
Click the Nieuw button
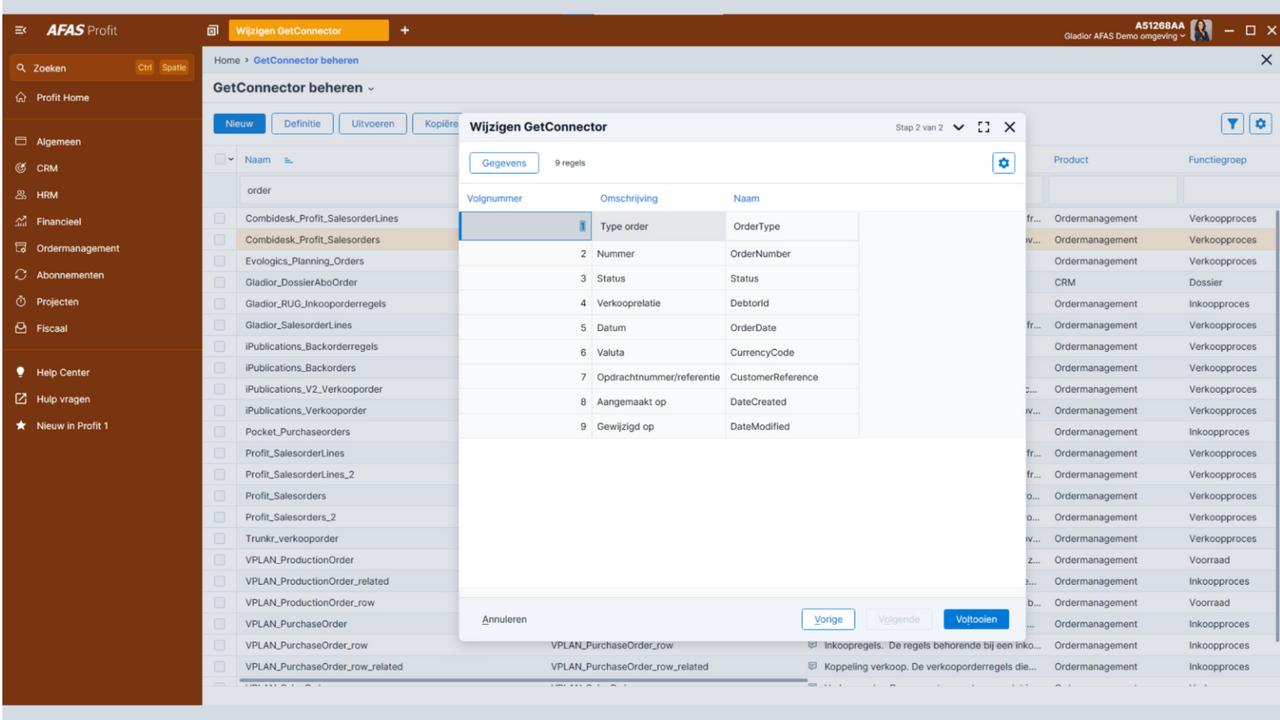tap(239, 124)
